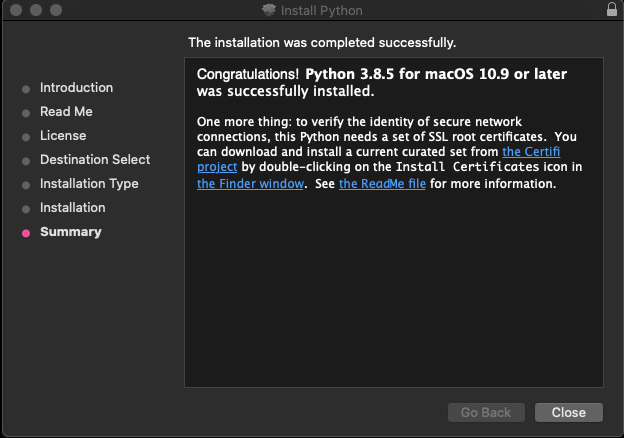
Task: Click the Install Python window title
Action: click(x=321, y=10)
